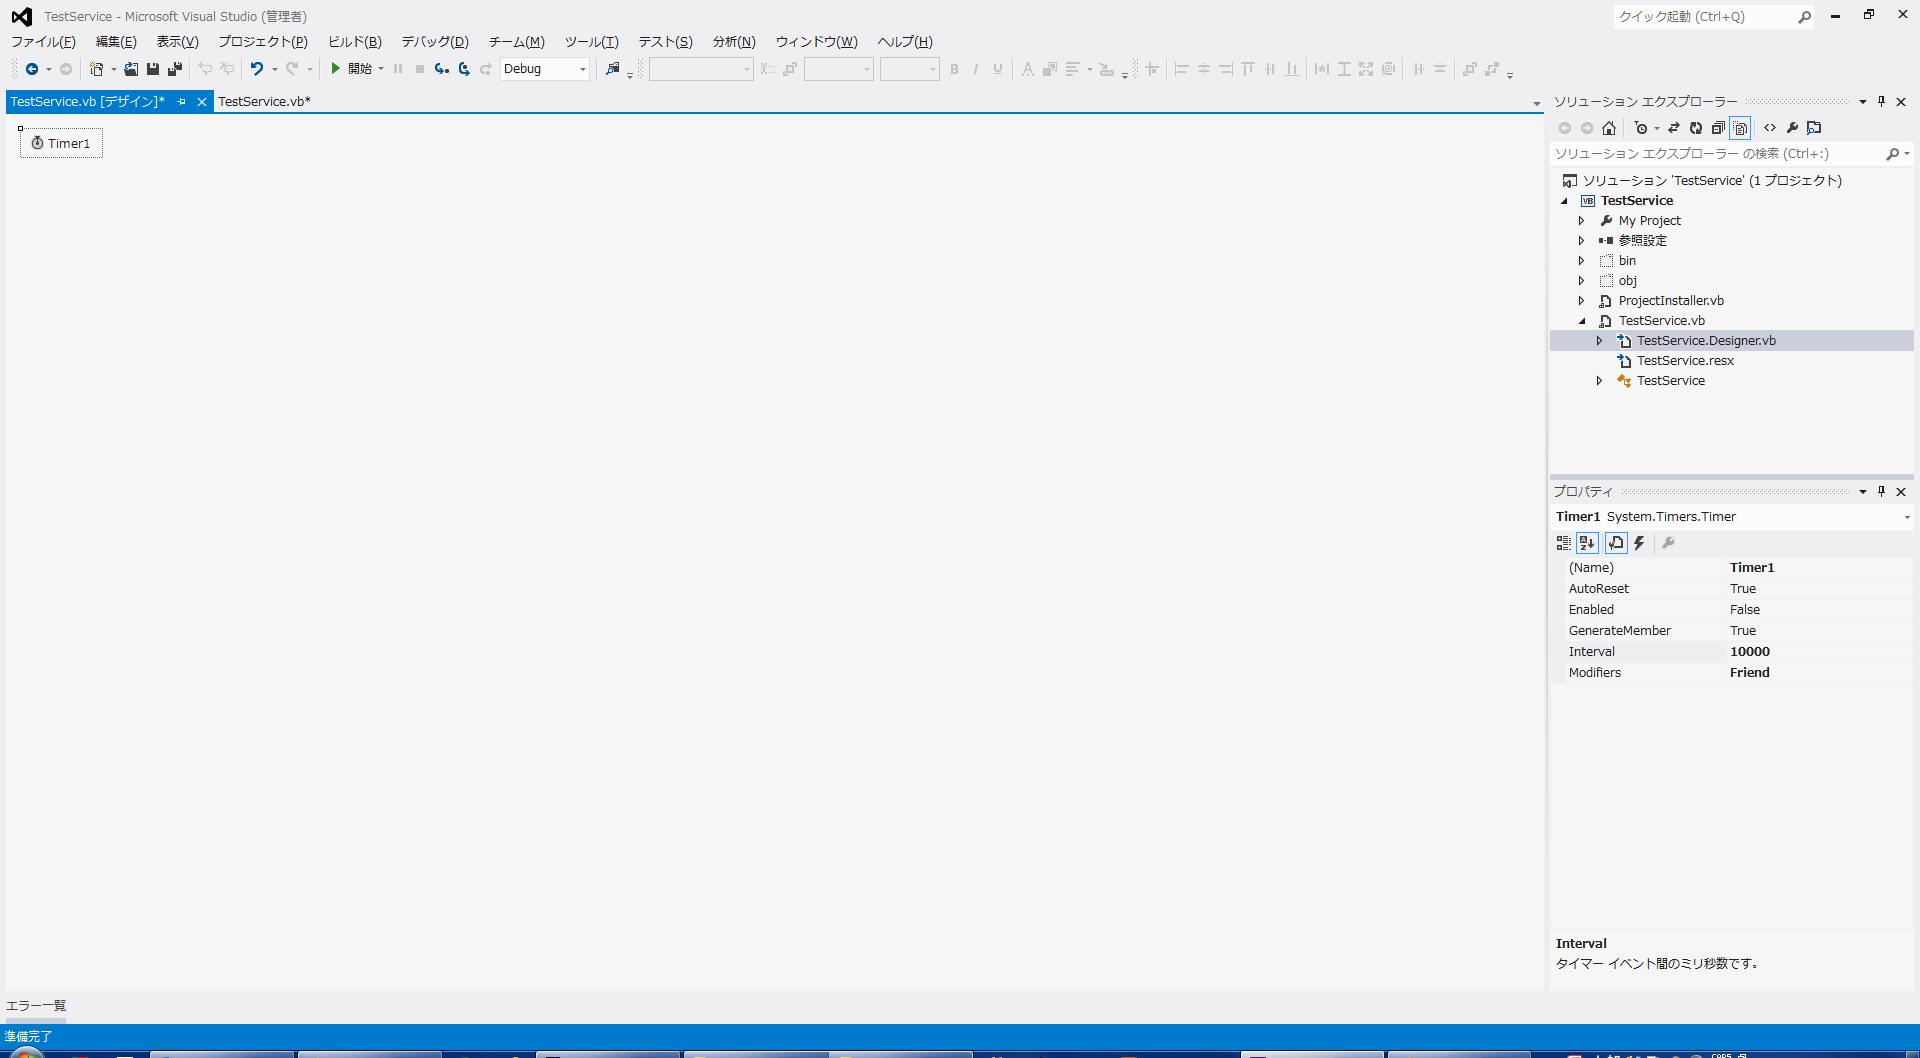The width and height of the screenshot is (1920, 1058).
Task: Expand the bin folder node
Action: [x=1582, y=261]
